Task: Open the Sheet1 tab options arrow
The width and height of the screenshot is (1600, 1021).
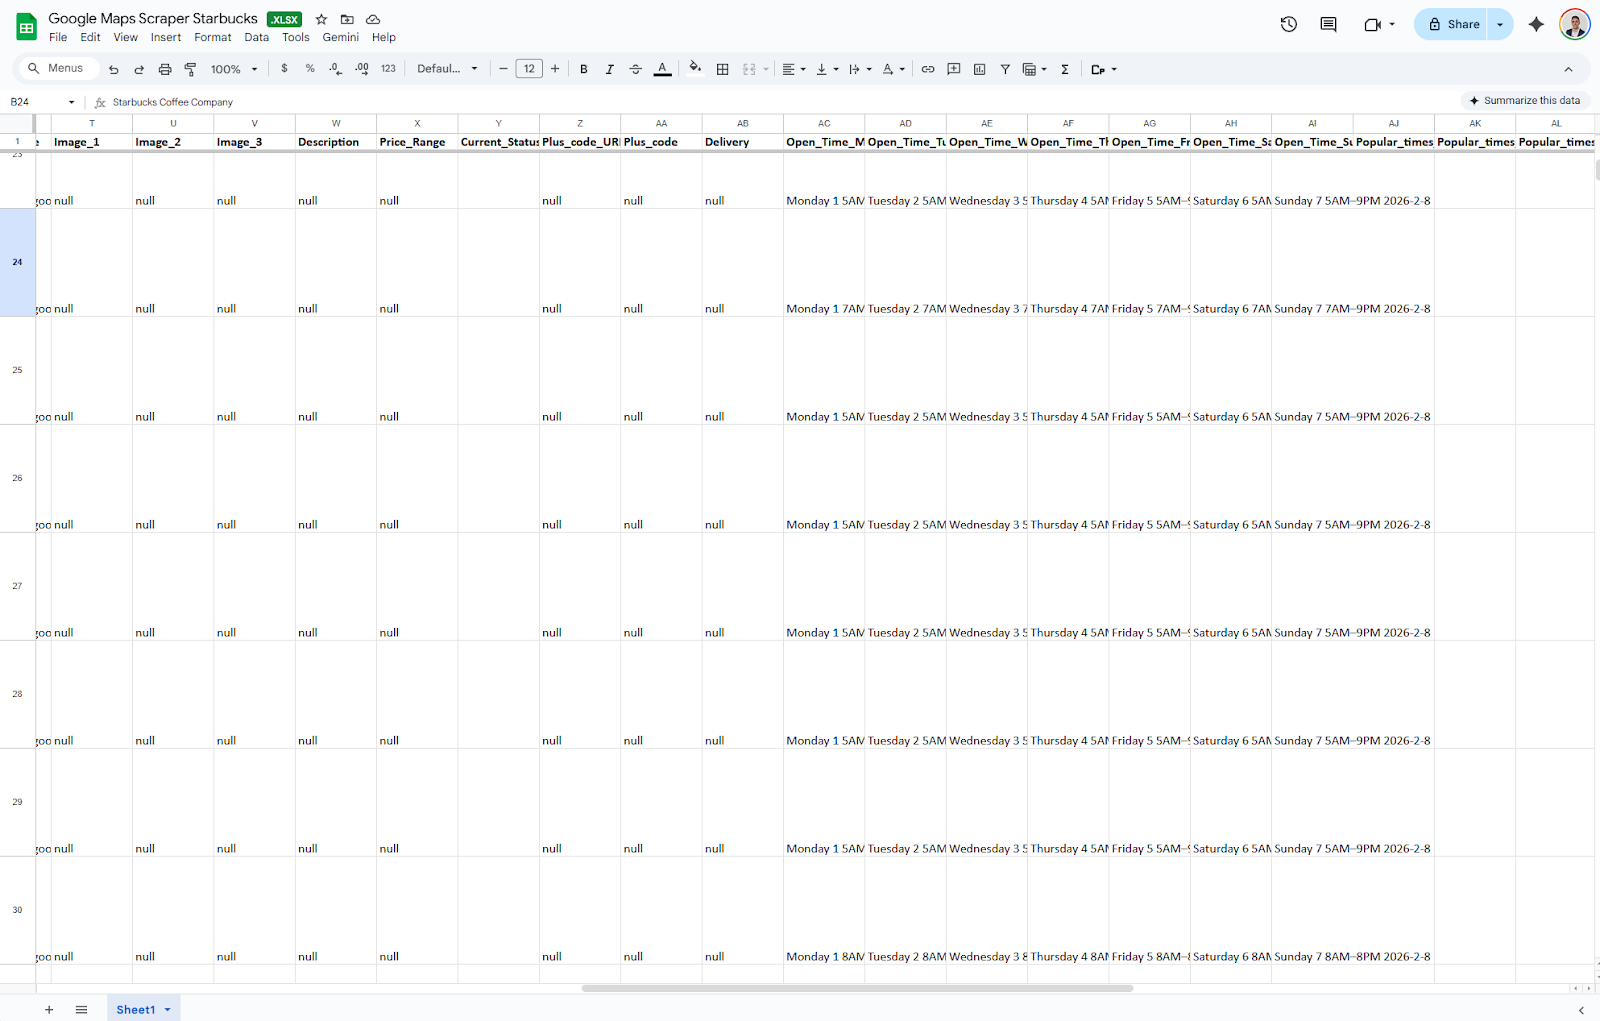Action: (168, 1010)
